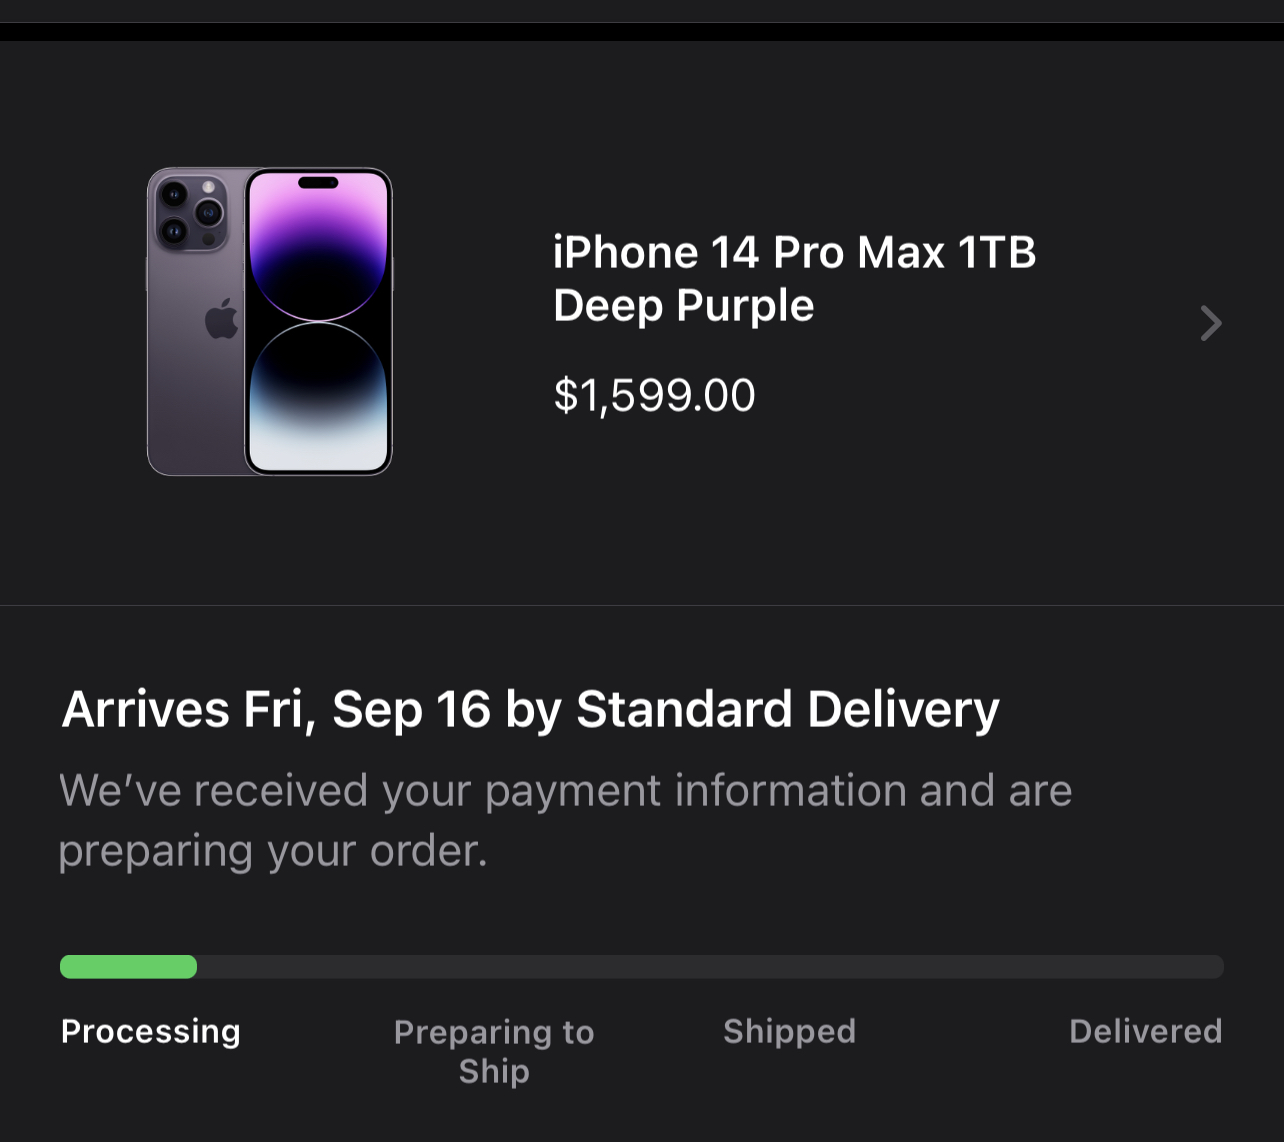Tap the Dynamic Island on the iPhone screen
Screen dimensions: 1284x1142
coord(318,183)
